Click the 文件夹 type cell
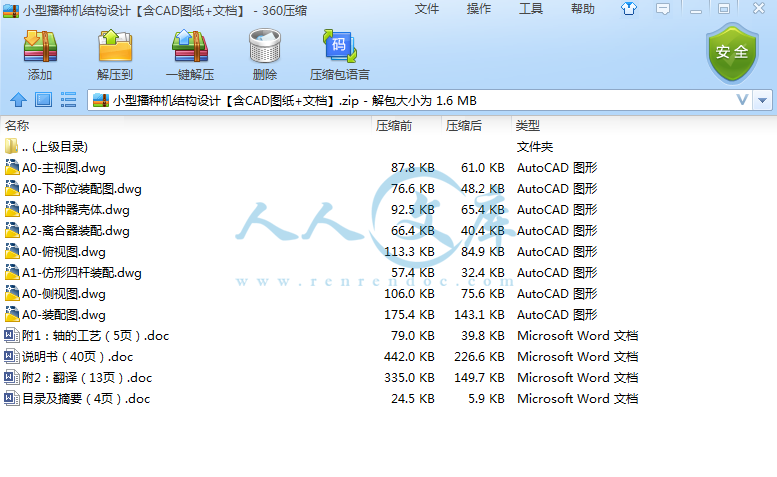777x477 pixels. [535, 147]
